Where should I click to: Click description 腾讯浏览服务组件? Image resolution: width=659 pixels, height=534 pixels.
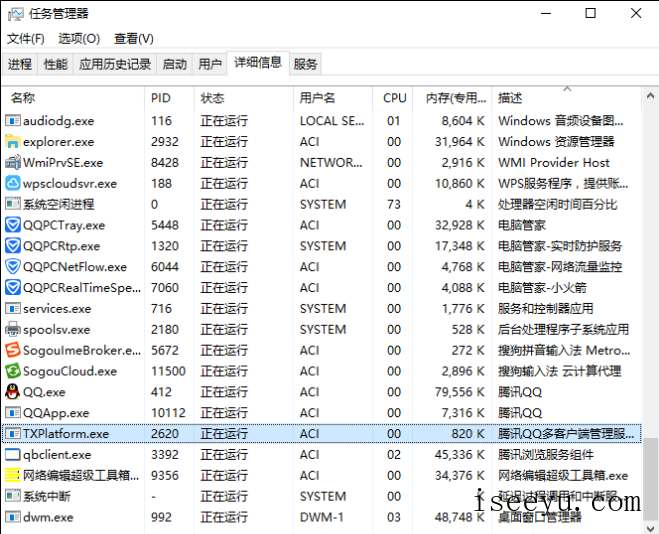546,455
